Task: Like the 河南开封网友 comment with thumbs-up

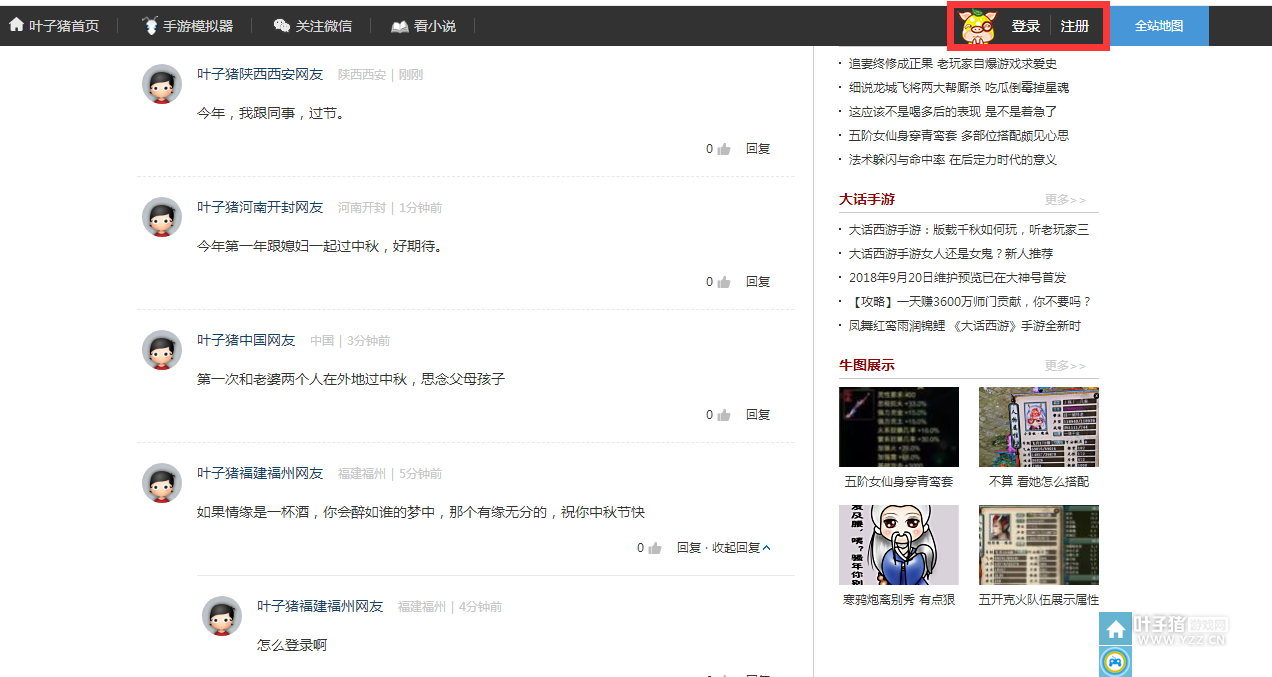Action: 724,282
